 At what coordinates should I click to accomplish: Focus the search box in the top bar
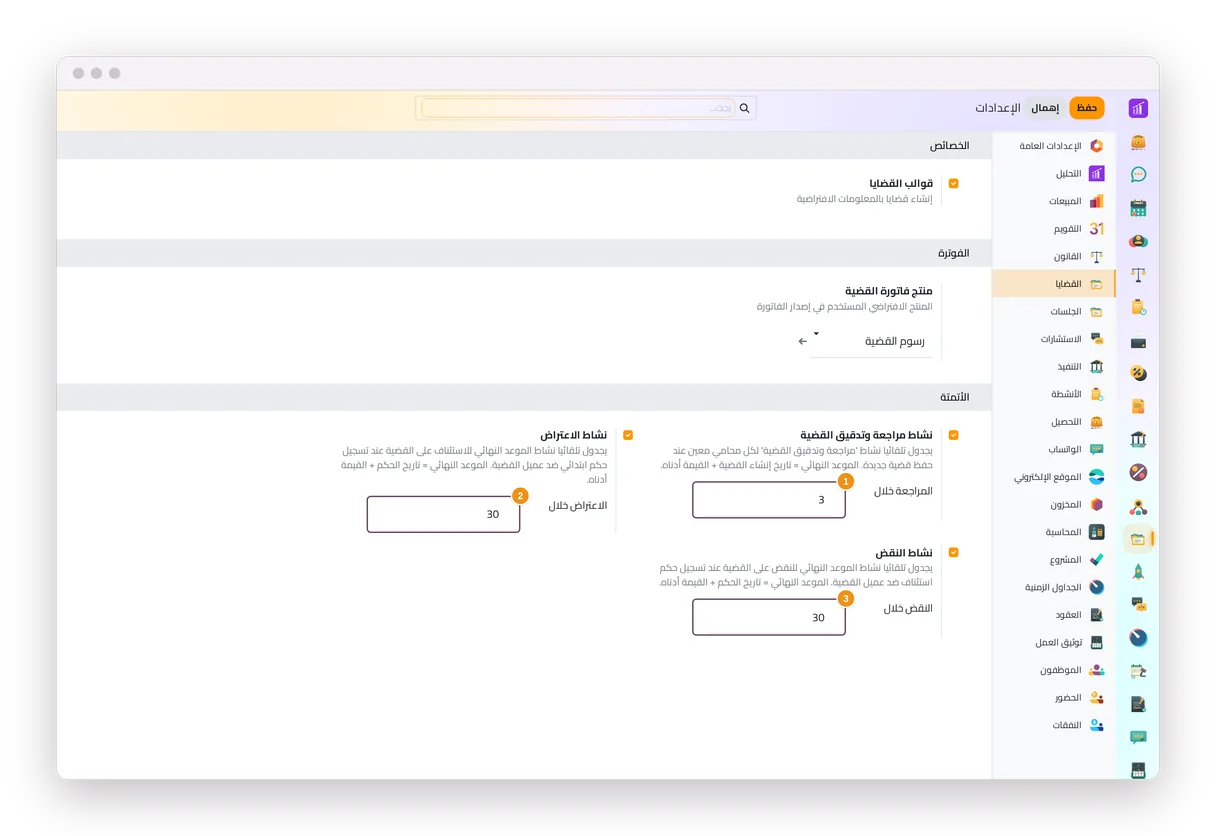(578, 108)
